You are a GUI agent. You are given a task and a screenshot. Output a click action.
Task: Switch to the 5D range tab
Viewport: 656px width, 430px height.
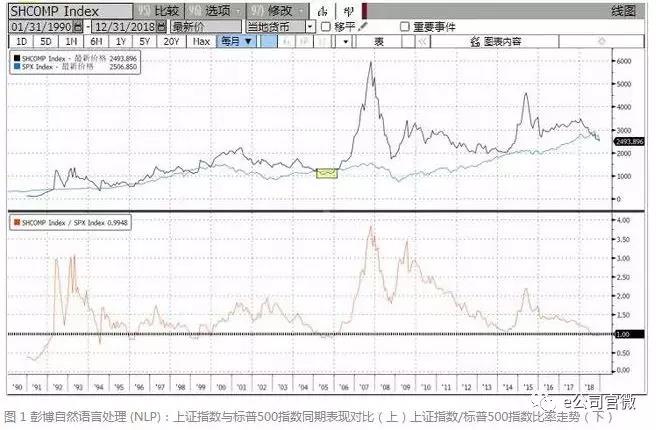(x=46, y=41)
